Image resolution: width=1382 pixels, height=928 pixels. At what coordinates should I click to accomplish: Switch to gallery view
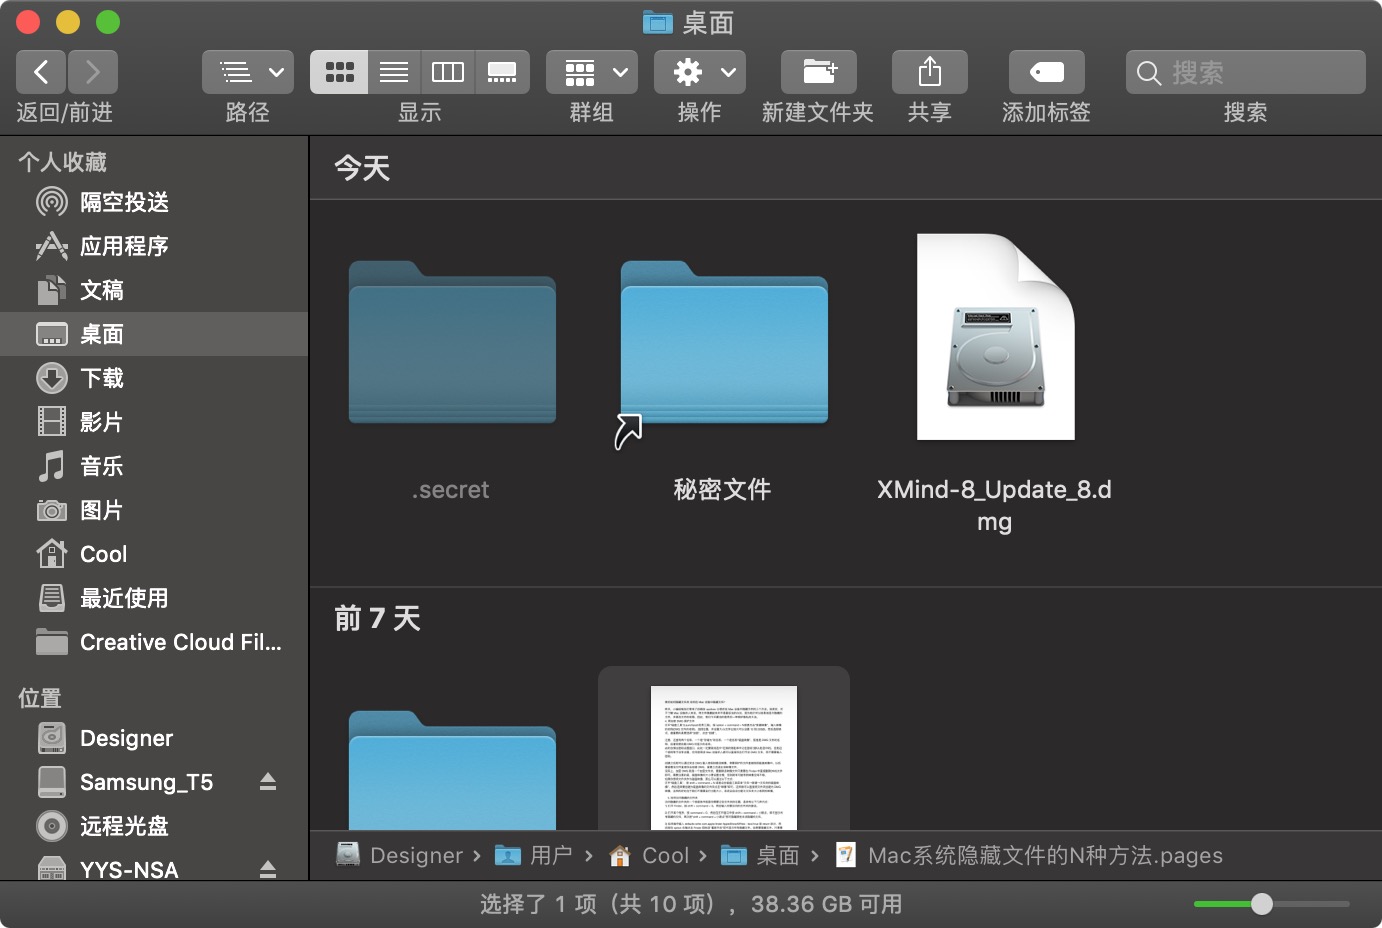click(502, 72)
